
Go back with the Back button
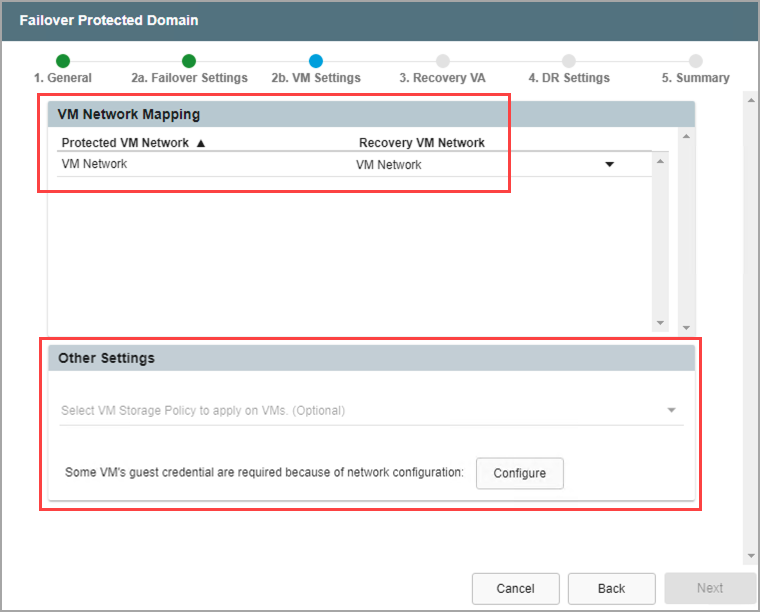pos(611,588)
